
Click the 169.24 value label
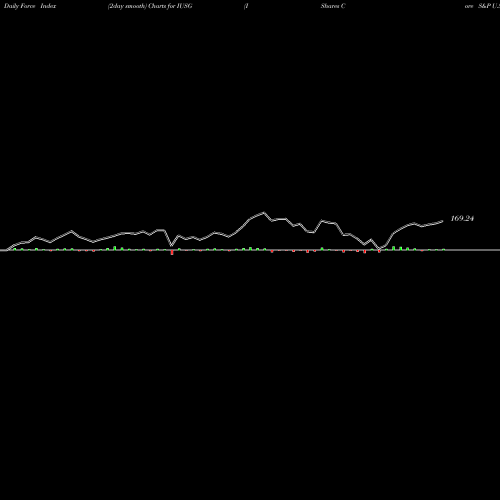coord(462,219)
